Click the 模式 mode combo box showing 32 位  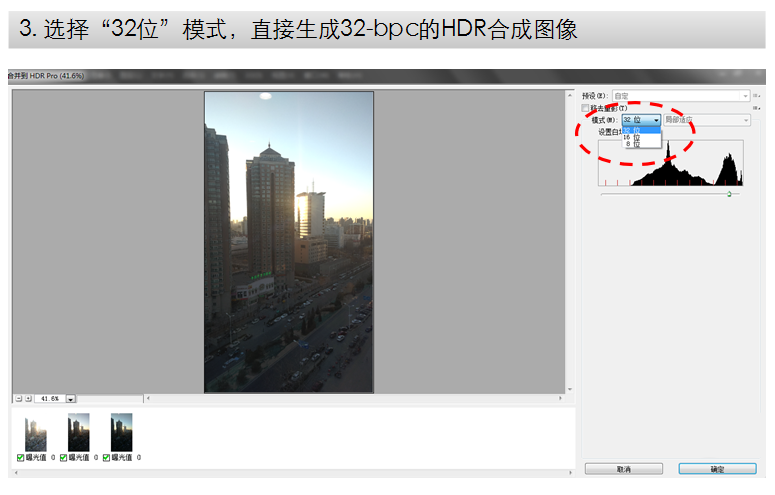[641, 120]
